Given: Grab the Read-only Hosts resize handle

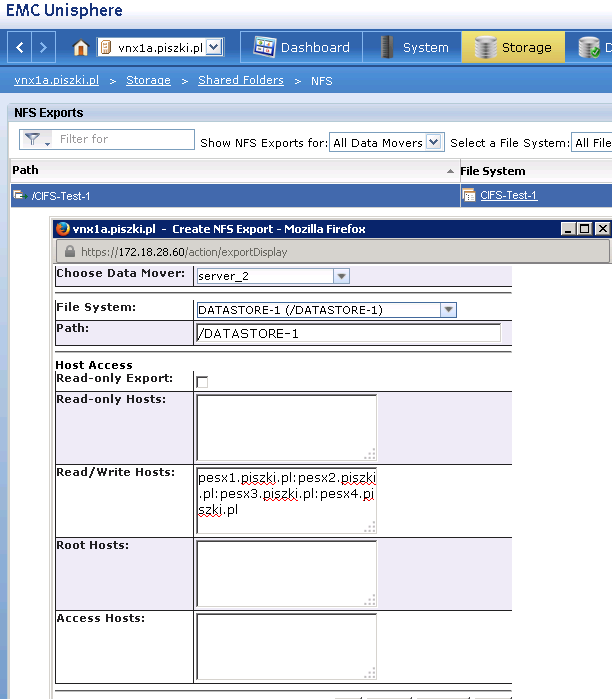Looking at the screenshot, I should coord(370,454).
